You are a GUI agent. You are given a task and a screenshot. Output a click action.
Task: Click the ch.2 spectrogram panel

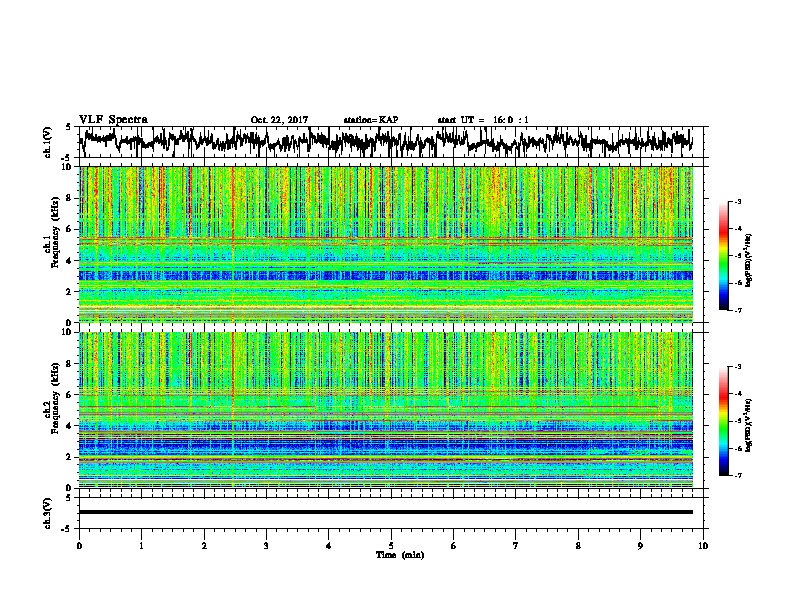(386, 410)
